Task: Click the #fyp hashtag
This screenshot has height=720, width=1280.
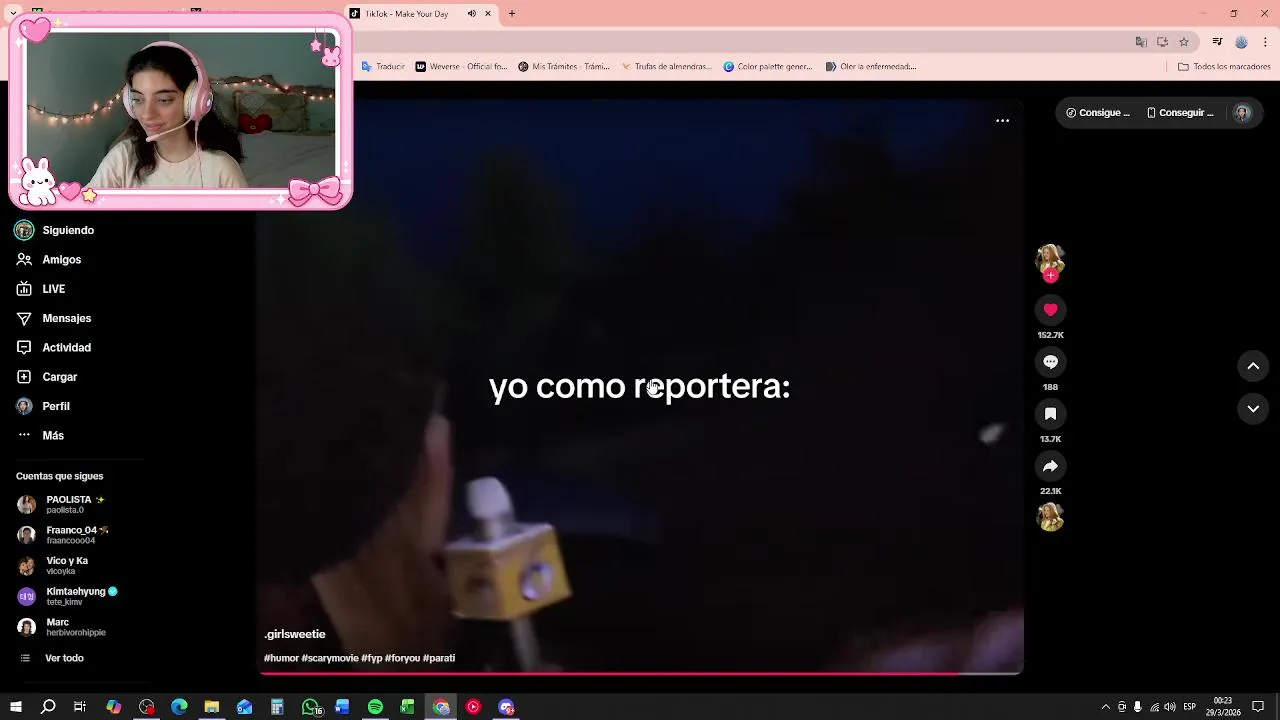Action: 372,658
